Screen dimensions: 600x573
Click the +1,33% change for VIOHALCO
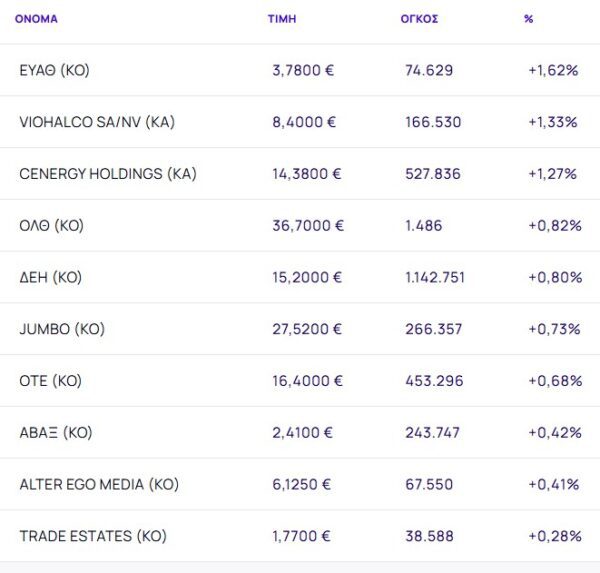pyautogui.click(x=553, y=122)
